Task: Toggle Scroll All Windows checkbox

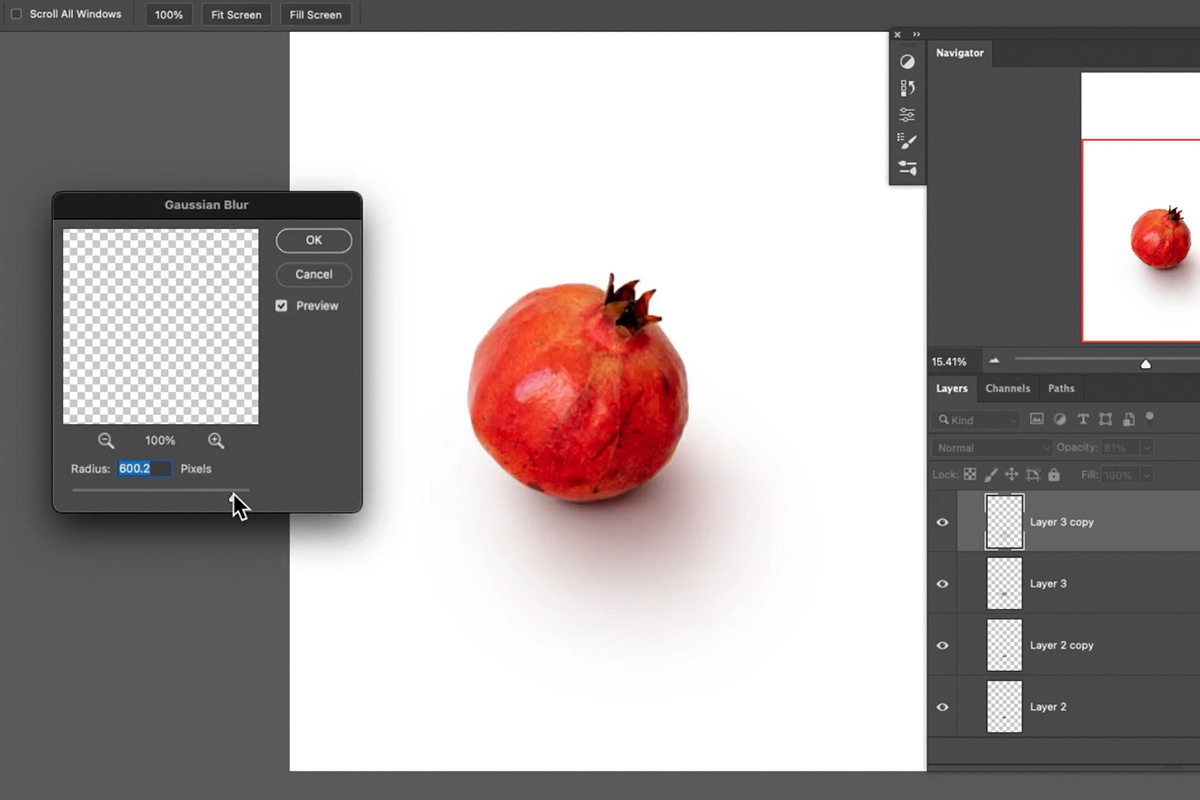Action: tap(16, 14)
